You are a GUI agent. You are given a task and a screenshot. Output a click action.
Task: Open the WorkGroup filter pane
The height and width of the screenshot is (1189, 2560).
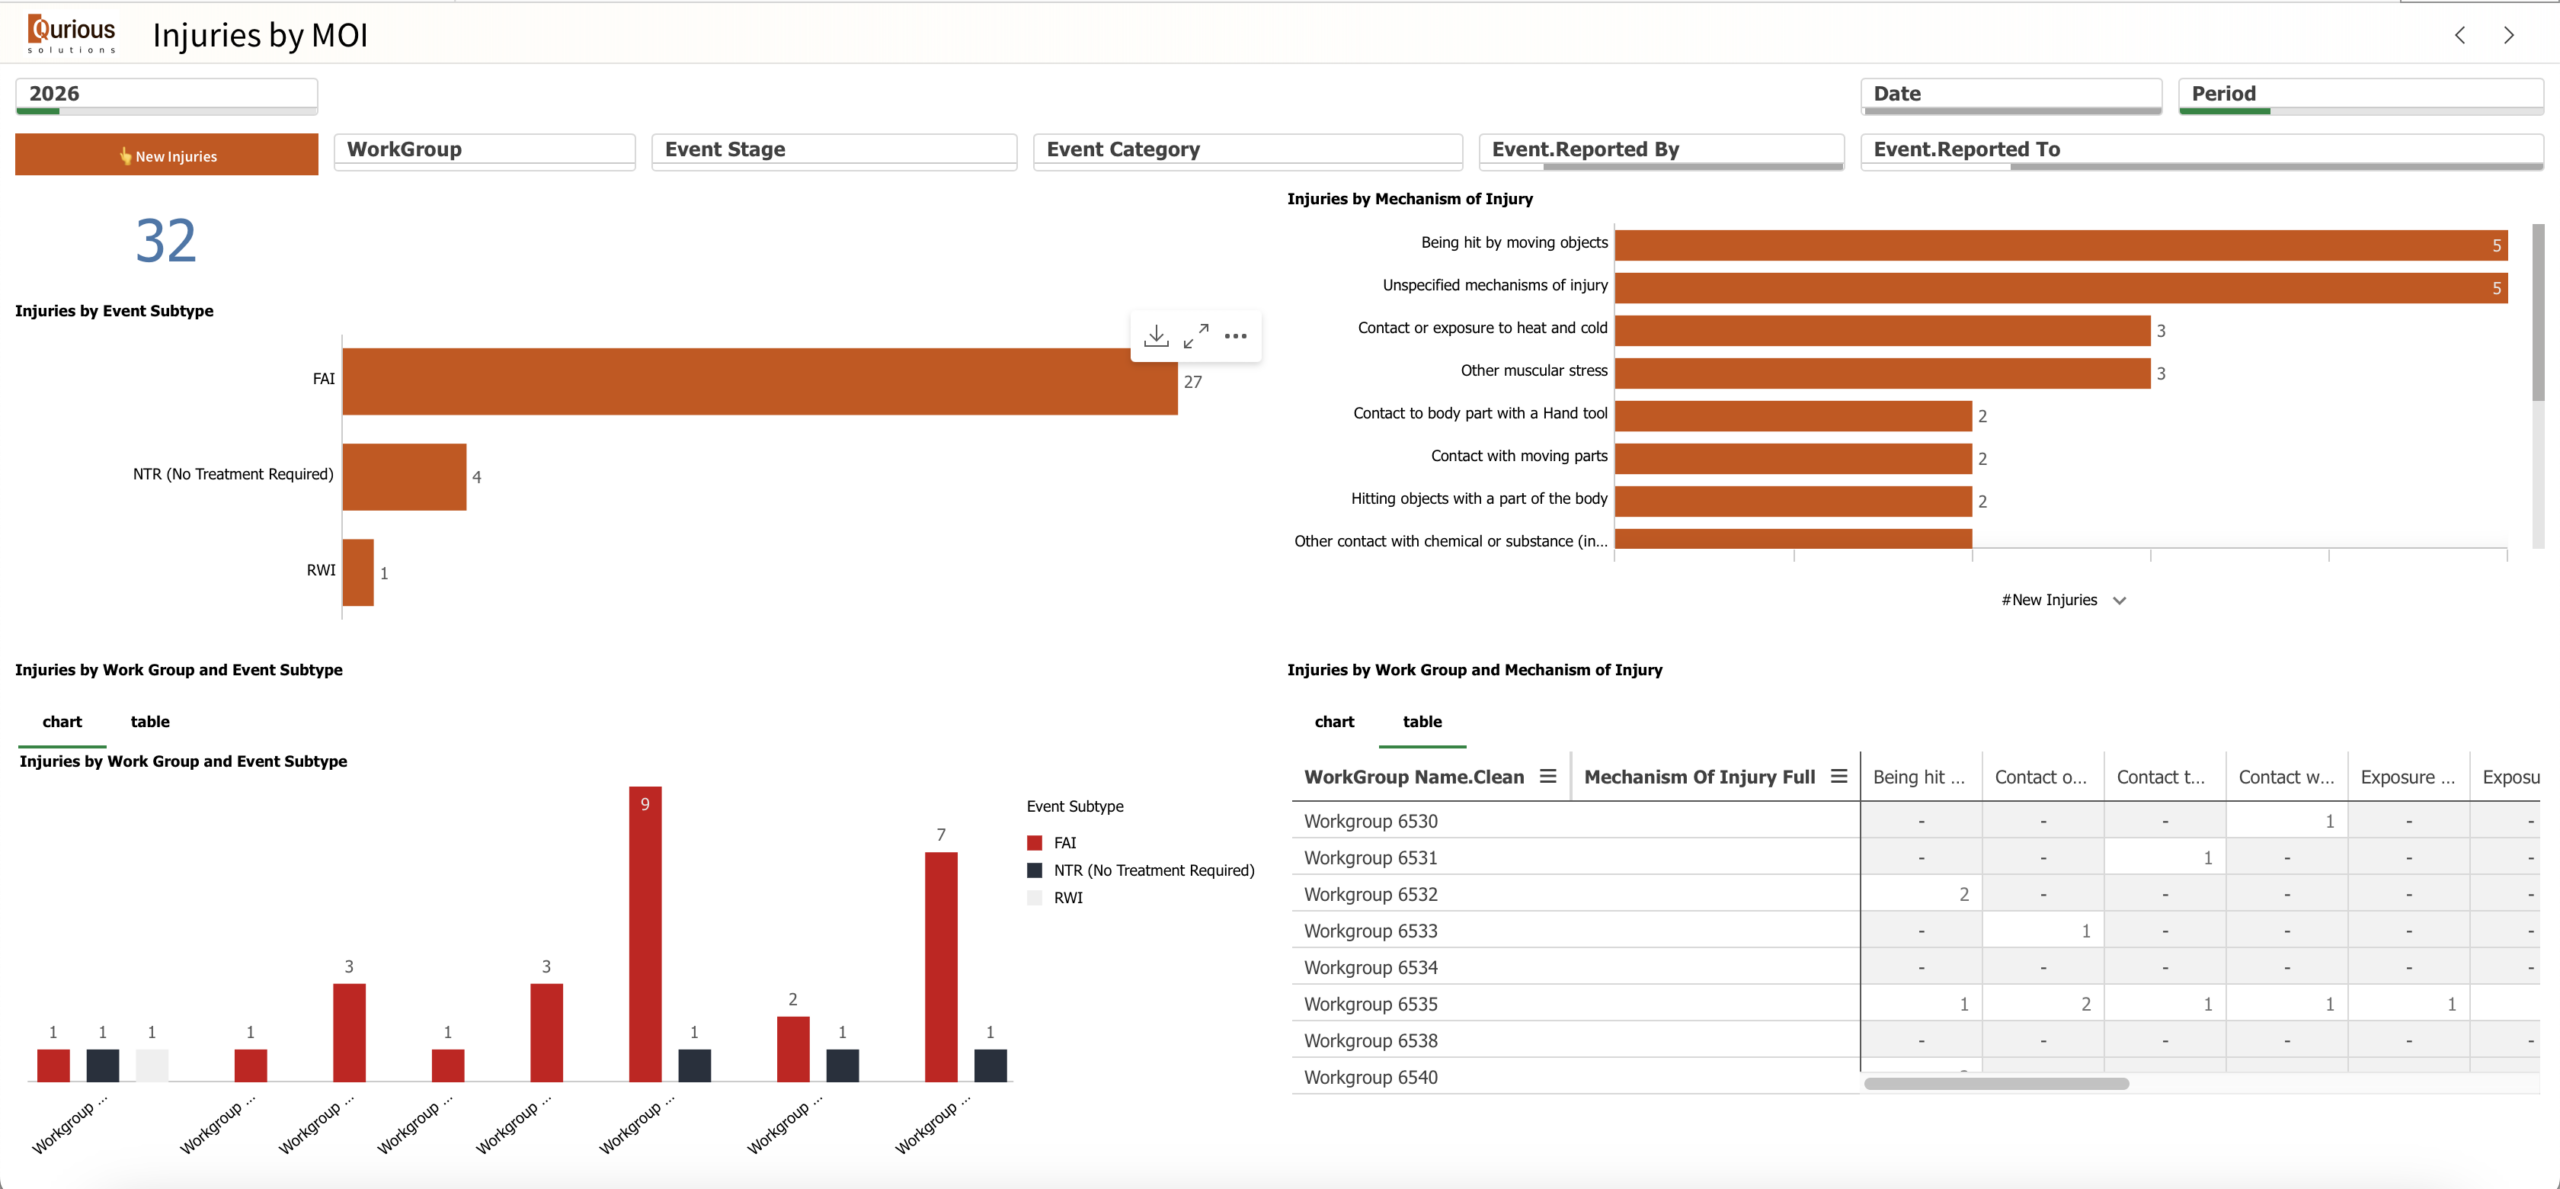pos(485,151)
